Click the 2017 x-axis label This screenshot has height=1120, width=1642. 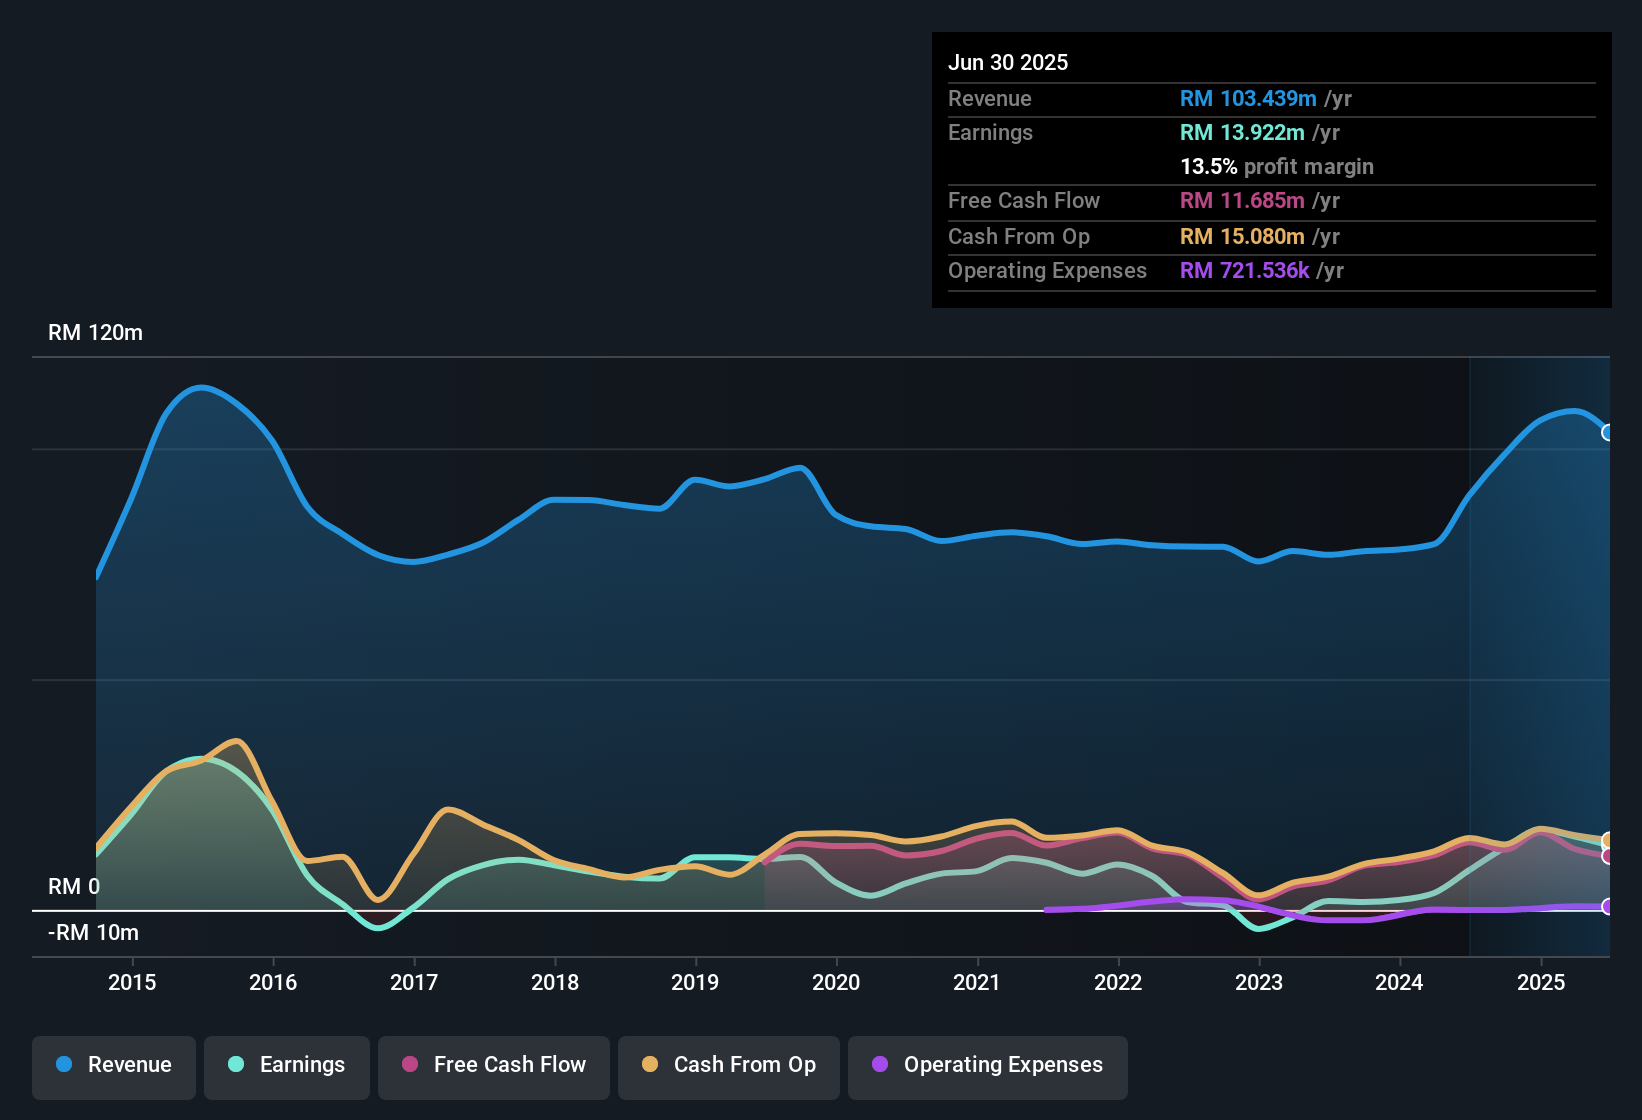tap(414, 982)
